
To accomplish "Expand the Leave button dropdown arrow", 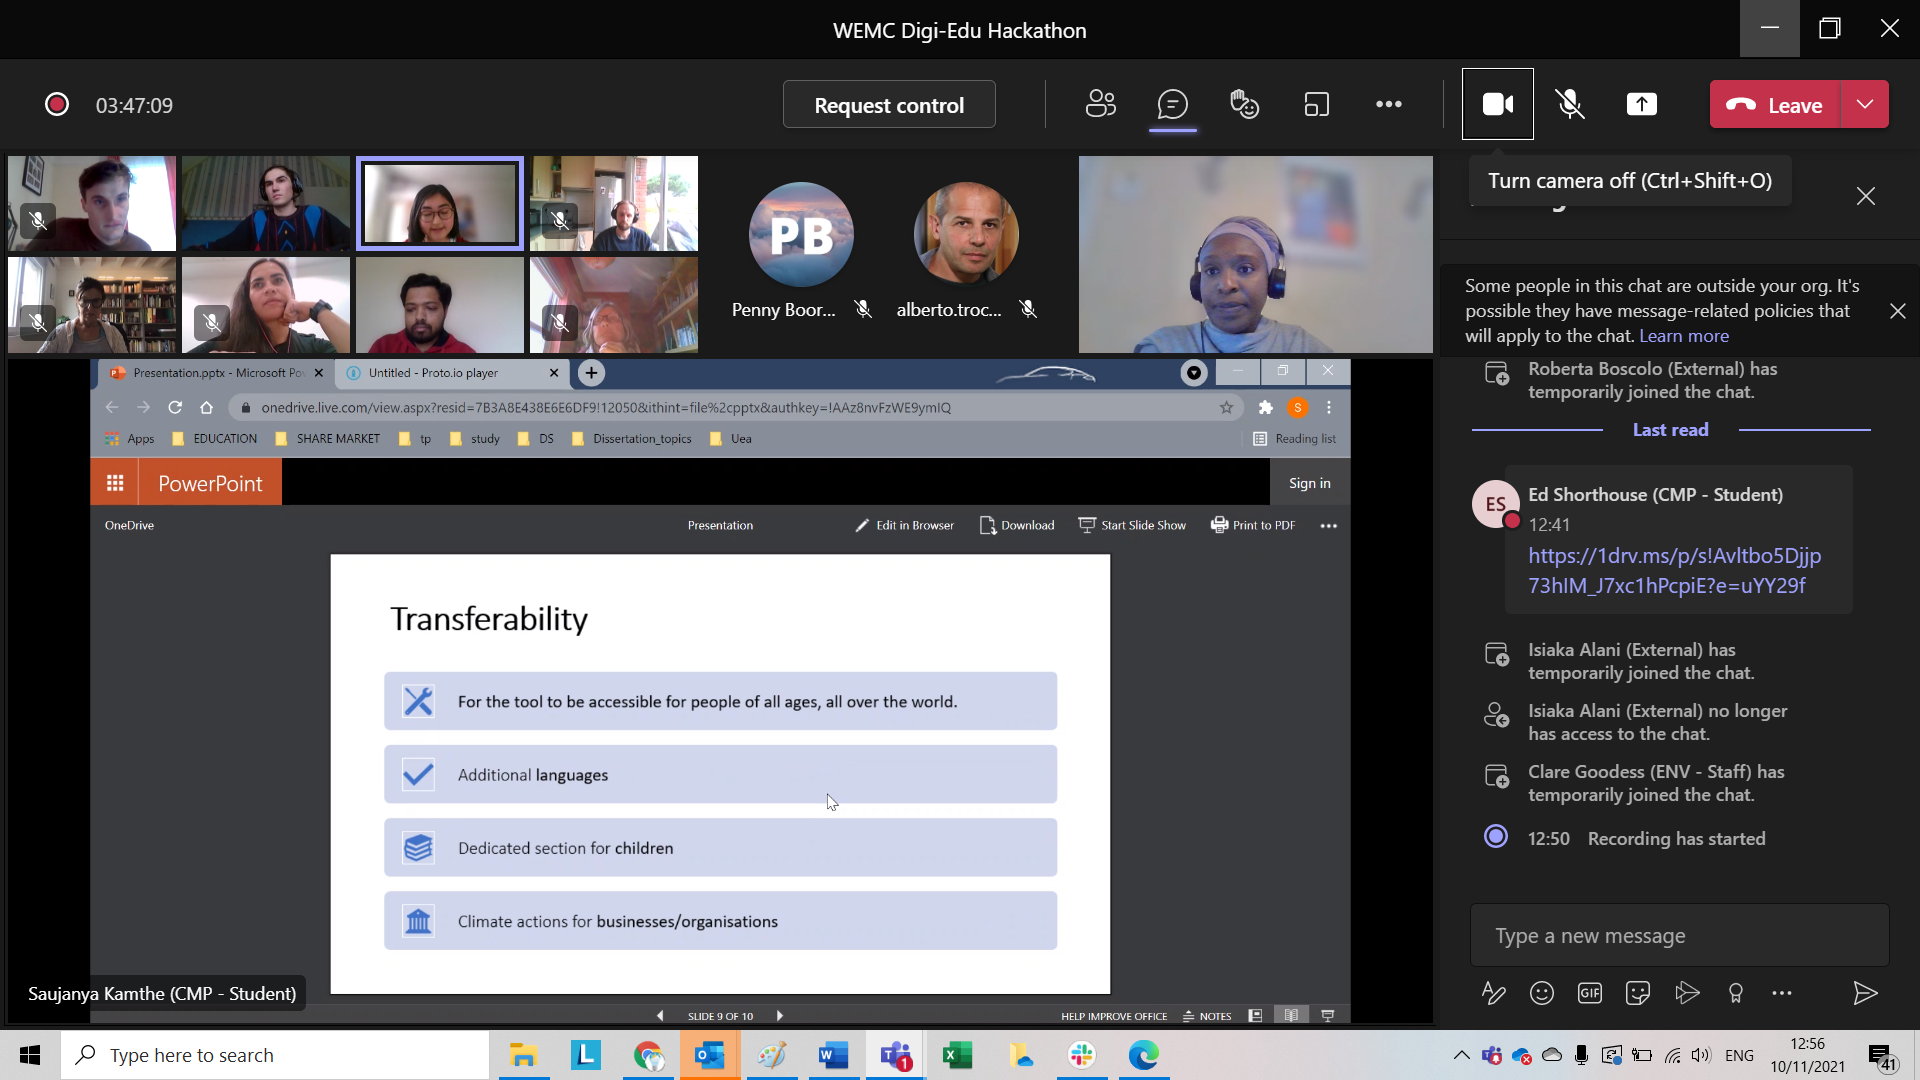I will (x=1865, y=104).
